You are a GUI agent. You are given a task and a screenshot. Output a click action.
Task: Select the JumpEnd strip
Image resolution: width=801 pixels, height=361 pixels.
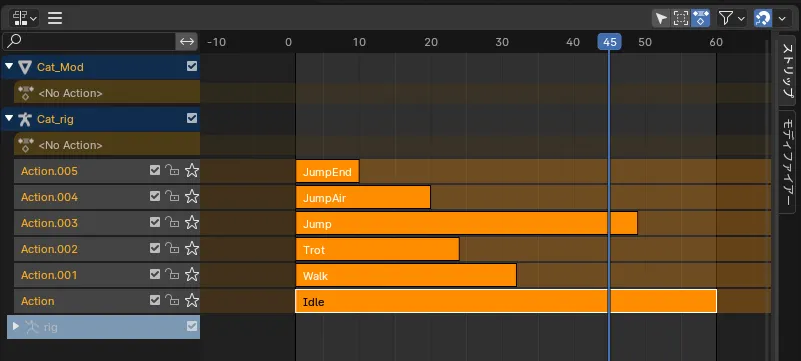point(327,172)
